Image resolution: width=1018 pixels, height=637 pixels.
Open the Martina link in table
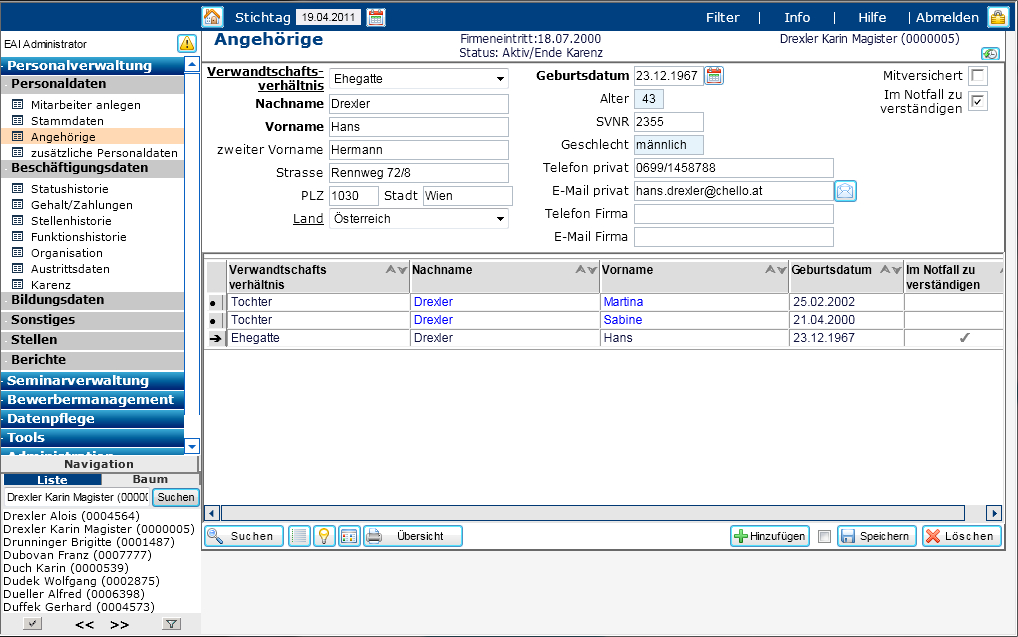coord(623,302)
